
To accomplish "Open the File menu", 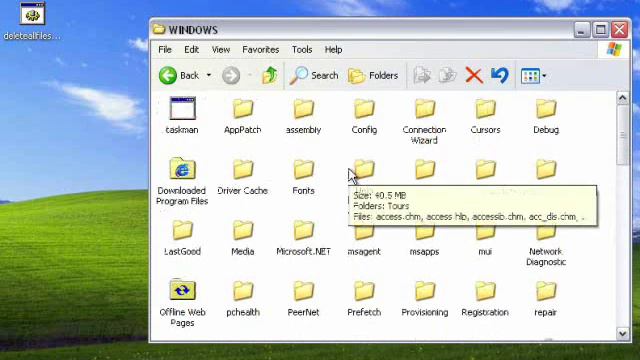I will click(165, 50).
